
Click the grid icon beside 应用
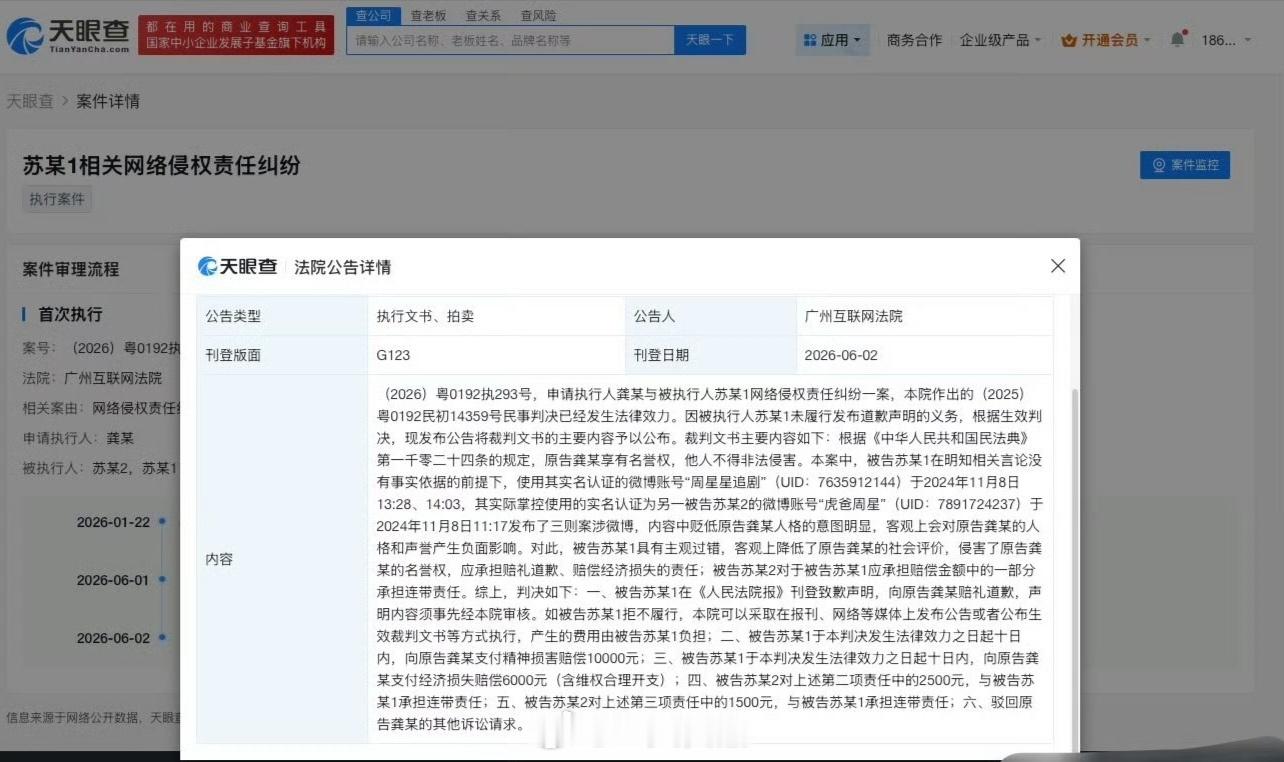point(809,40)
